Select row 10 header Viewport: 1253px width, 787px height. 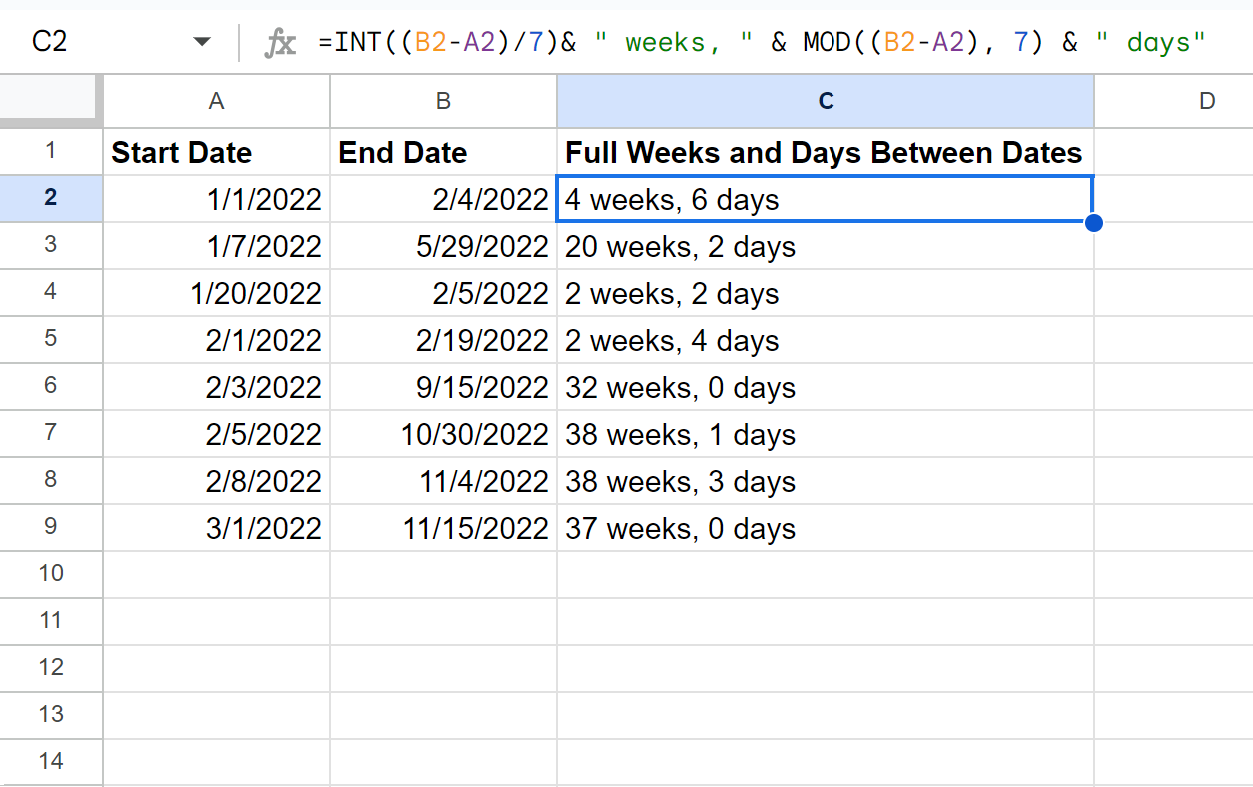51,575
